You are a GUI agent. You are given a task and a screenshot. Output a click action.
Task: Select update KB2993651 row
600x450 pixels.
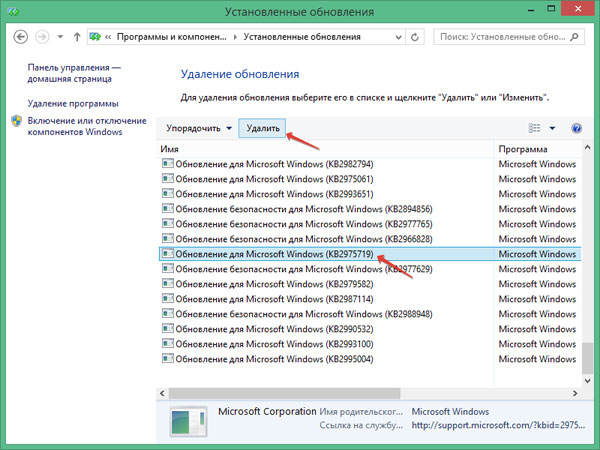(x=370, y=194)
